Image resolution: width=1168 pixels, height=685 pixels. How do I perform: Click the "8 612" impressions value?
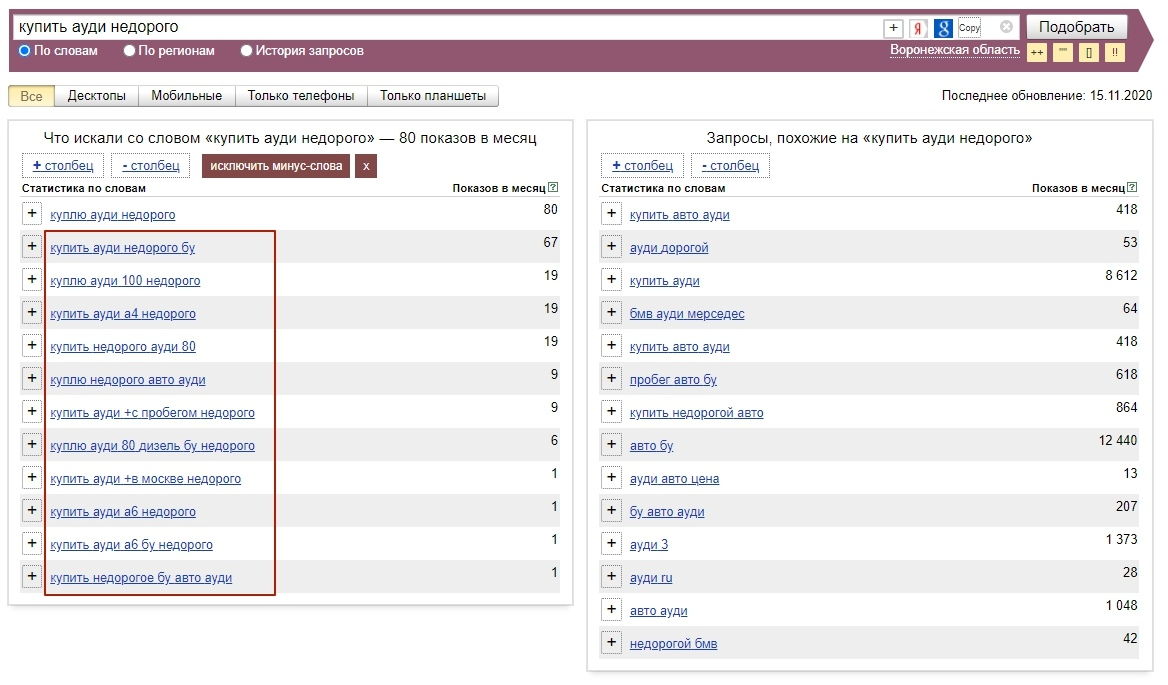click(x=1121, y=275)
